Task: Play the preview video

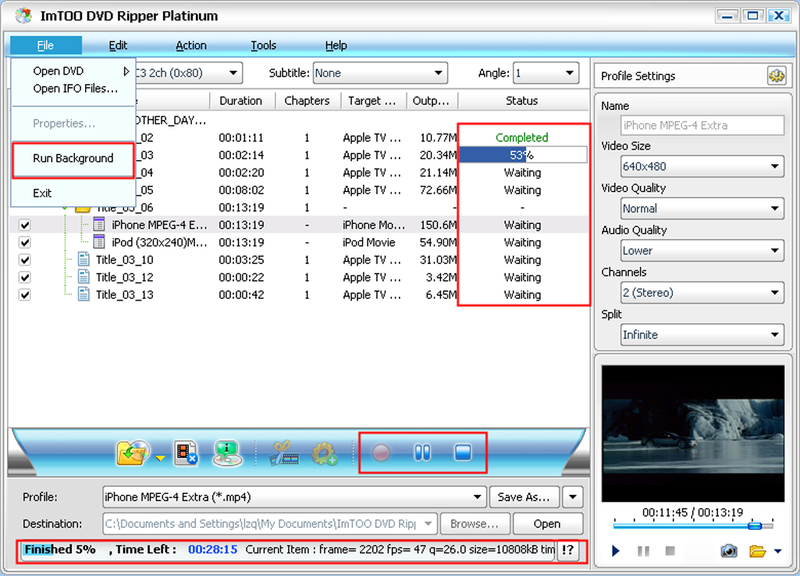Action: [616, 551]
